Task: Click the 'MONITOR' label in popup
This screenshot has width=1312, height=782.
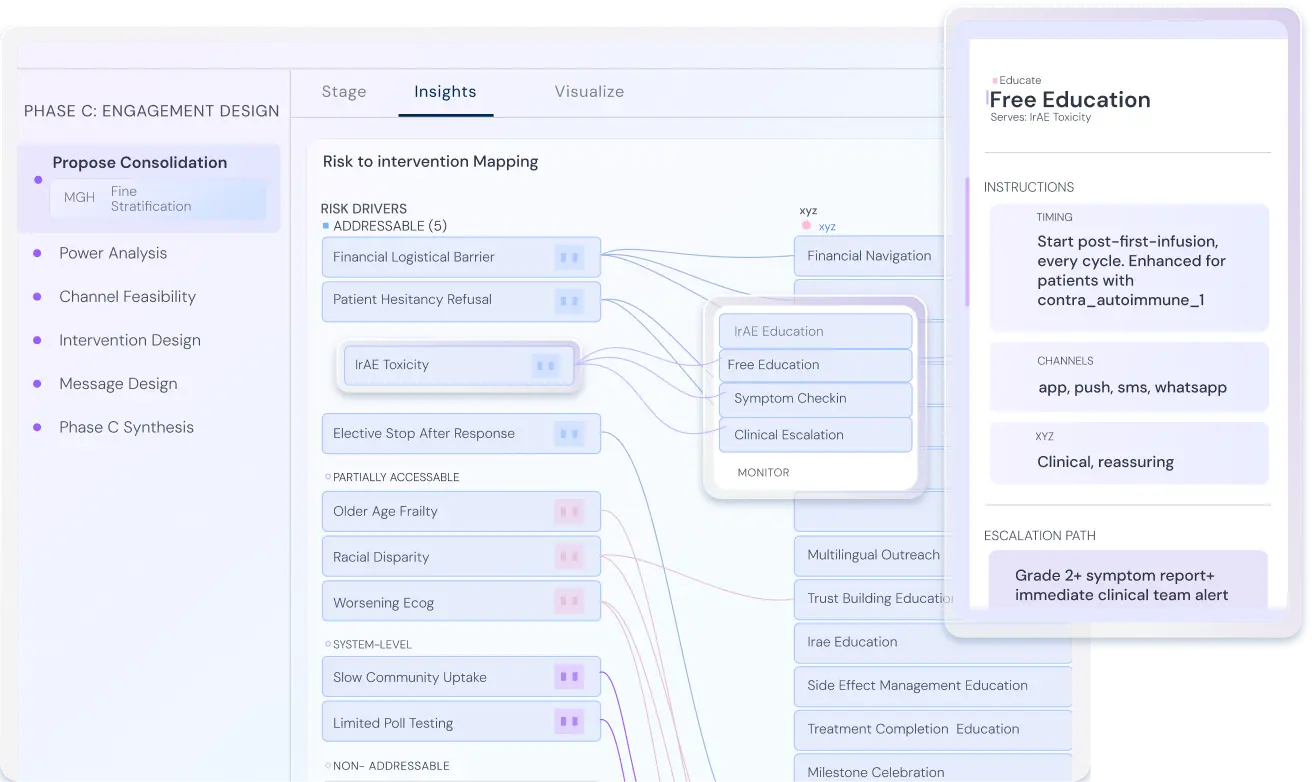Action: 763,472
